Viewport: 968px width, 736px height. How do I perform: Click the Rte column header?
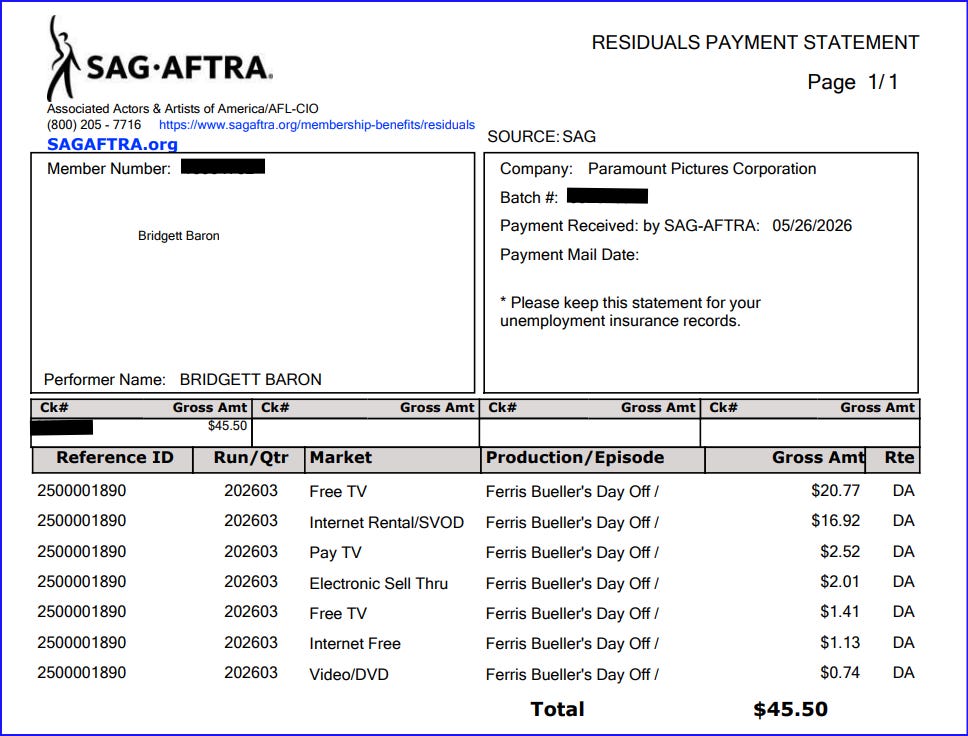899,458
